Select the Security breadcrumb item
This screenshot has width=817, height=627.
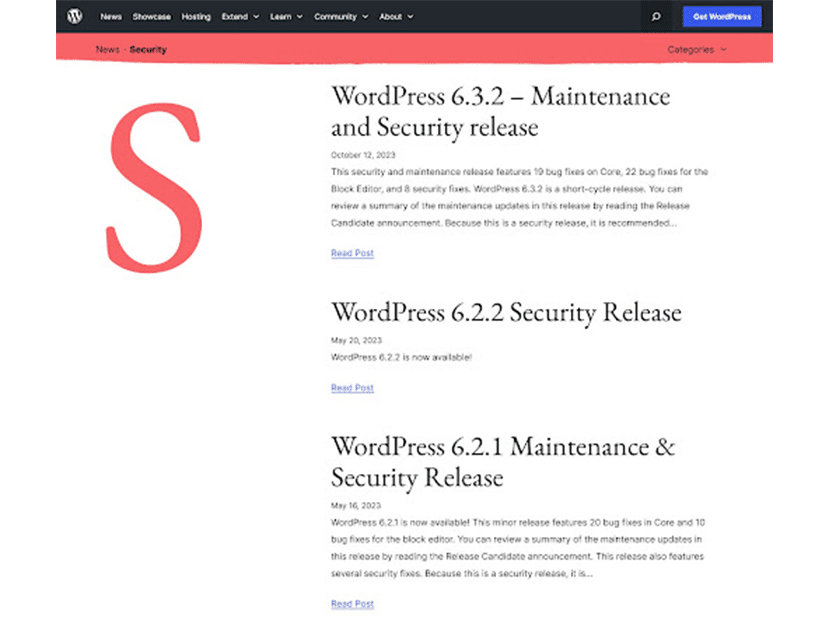148,49
